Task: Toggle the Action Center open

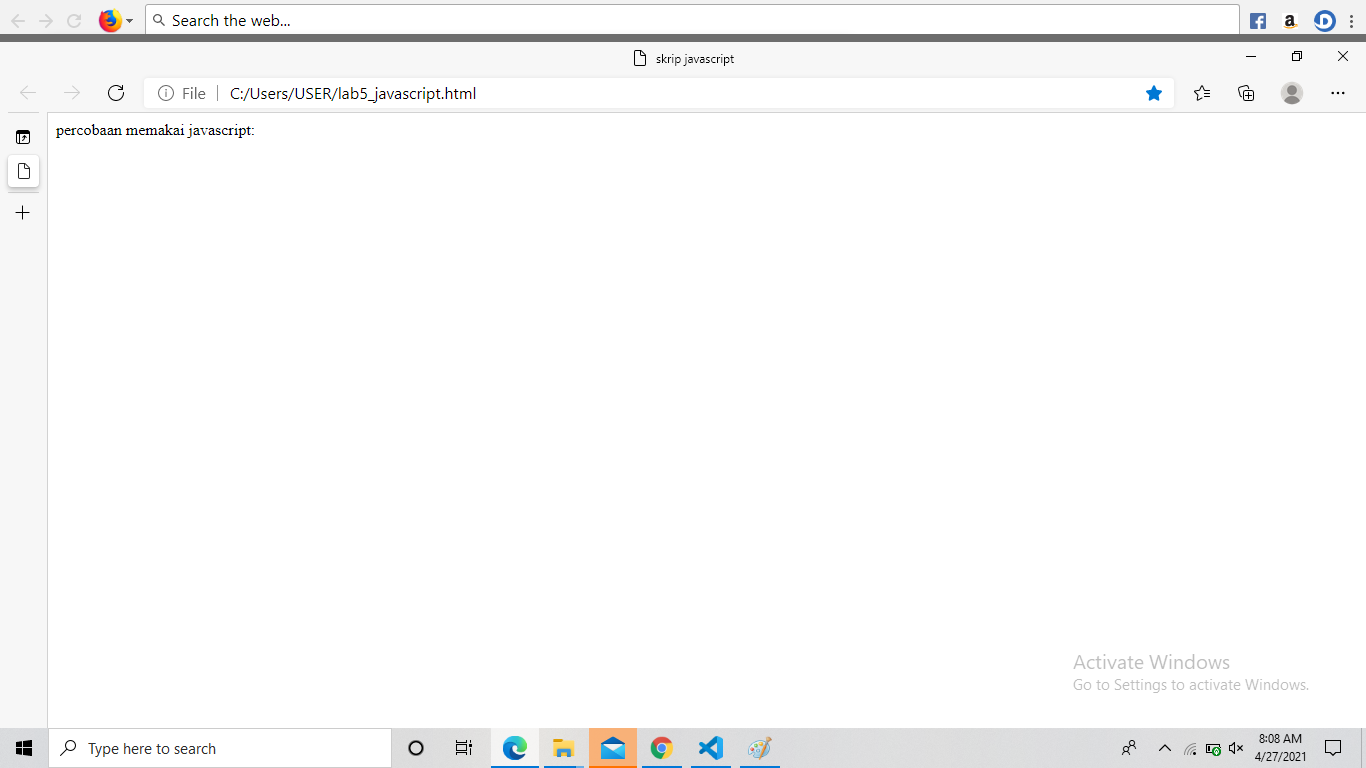Action: click(1334, 748)
